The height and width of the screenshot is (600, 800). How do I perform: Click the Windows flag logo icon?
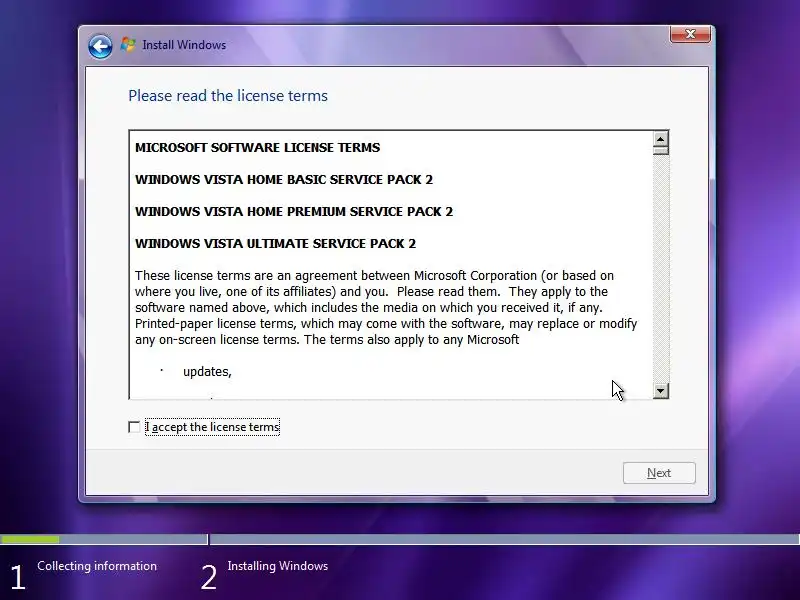click(x=128, y=45)
